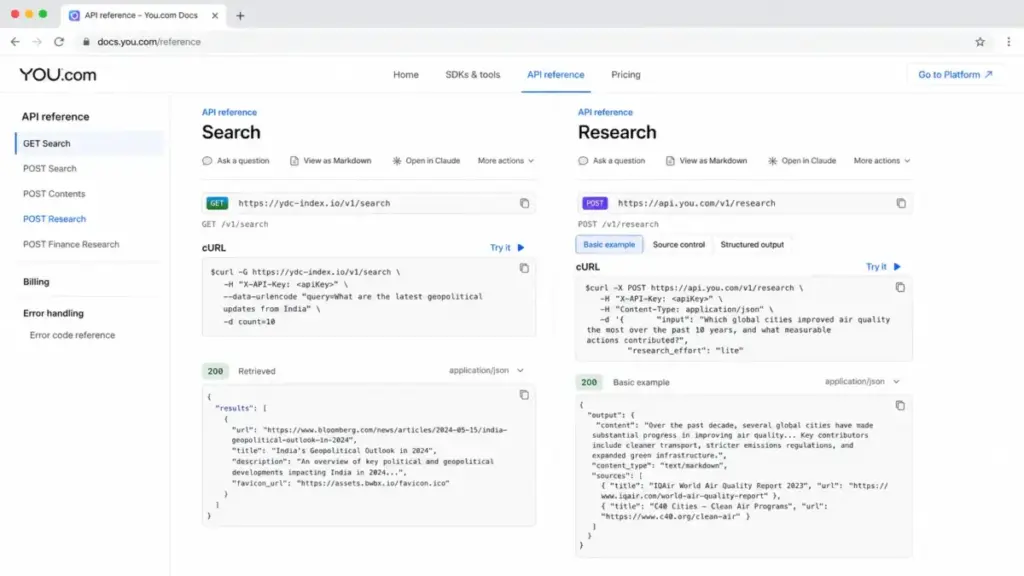Click API reference breadcrumb above Search
Viewport: 1024px width, 576px height.
pyautogui.click(x=229, y=112)
